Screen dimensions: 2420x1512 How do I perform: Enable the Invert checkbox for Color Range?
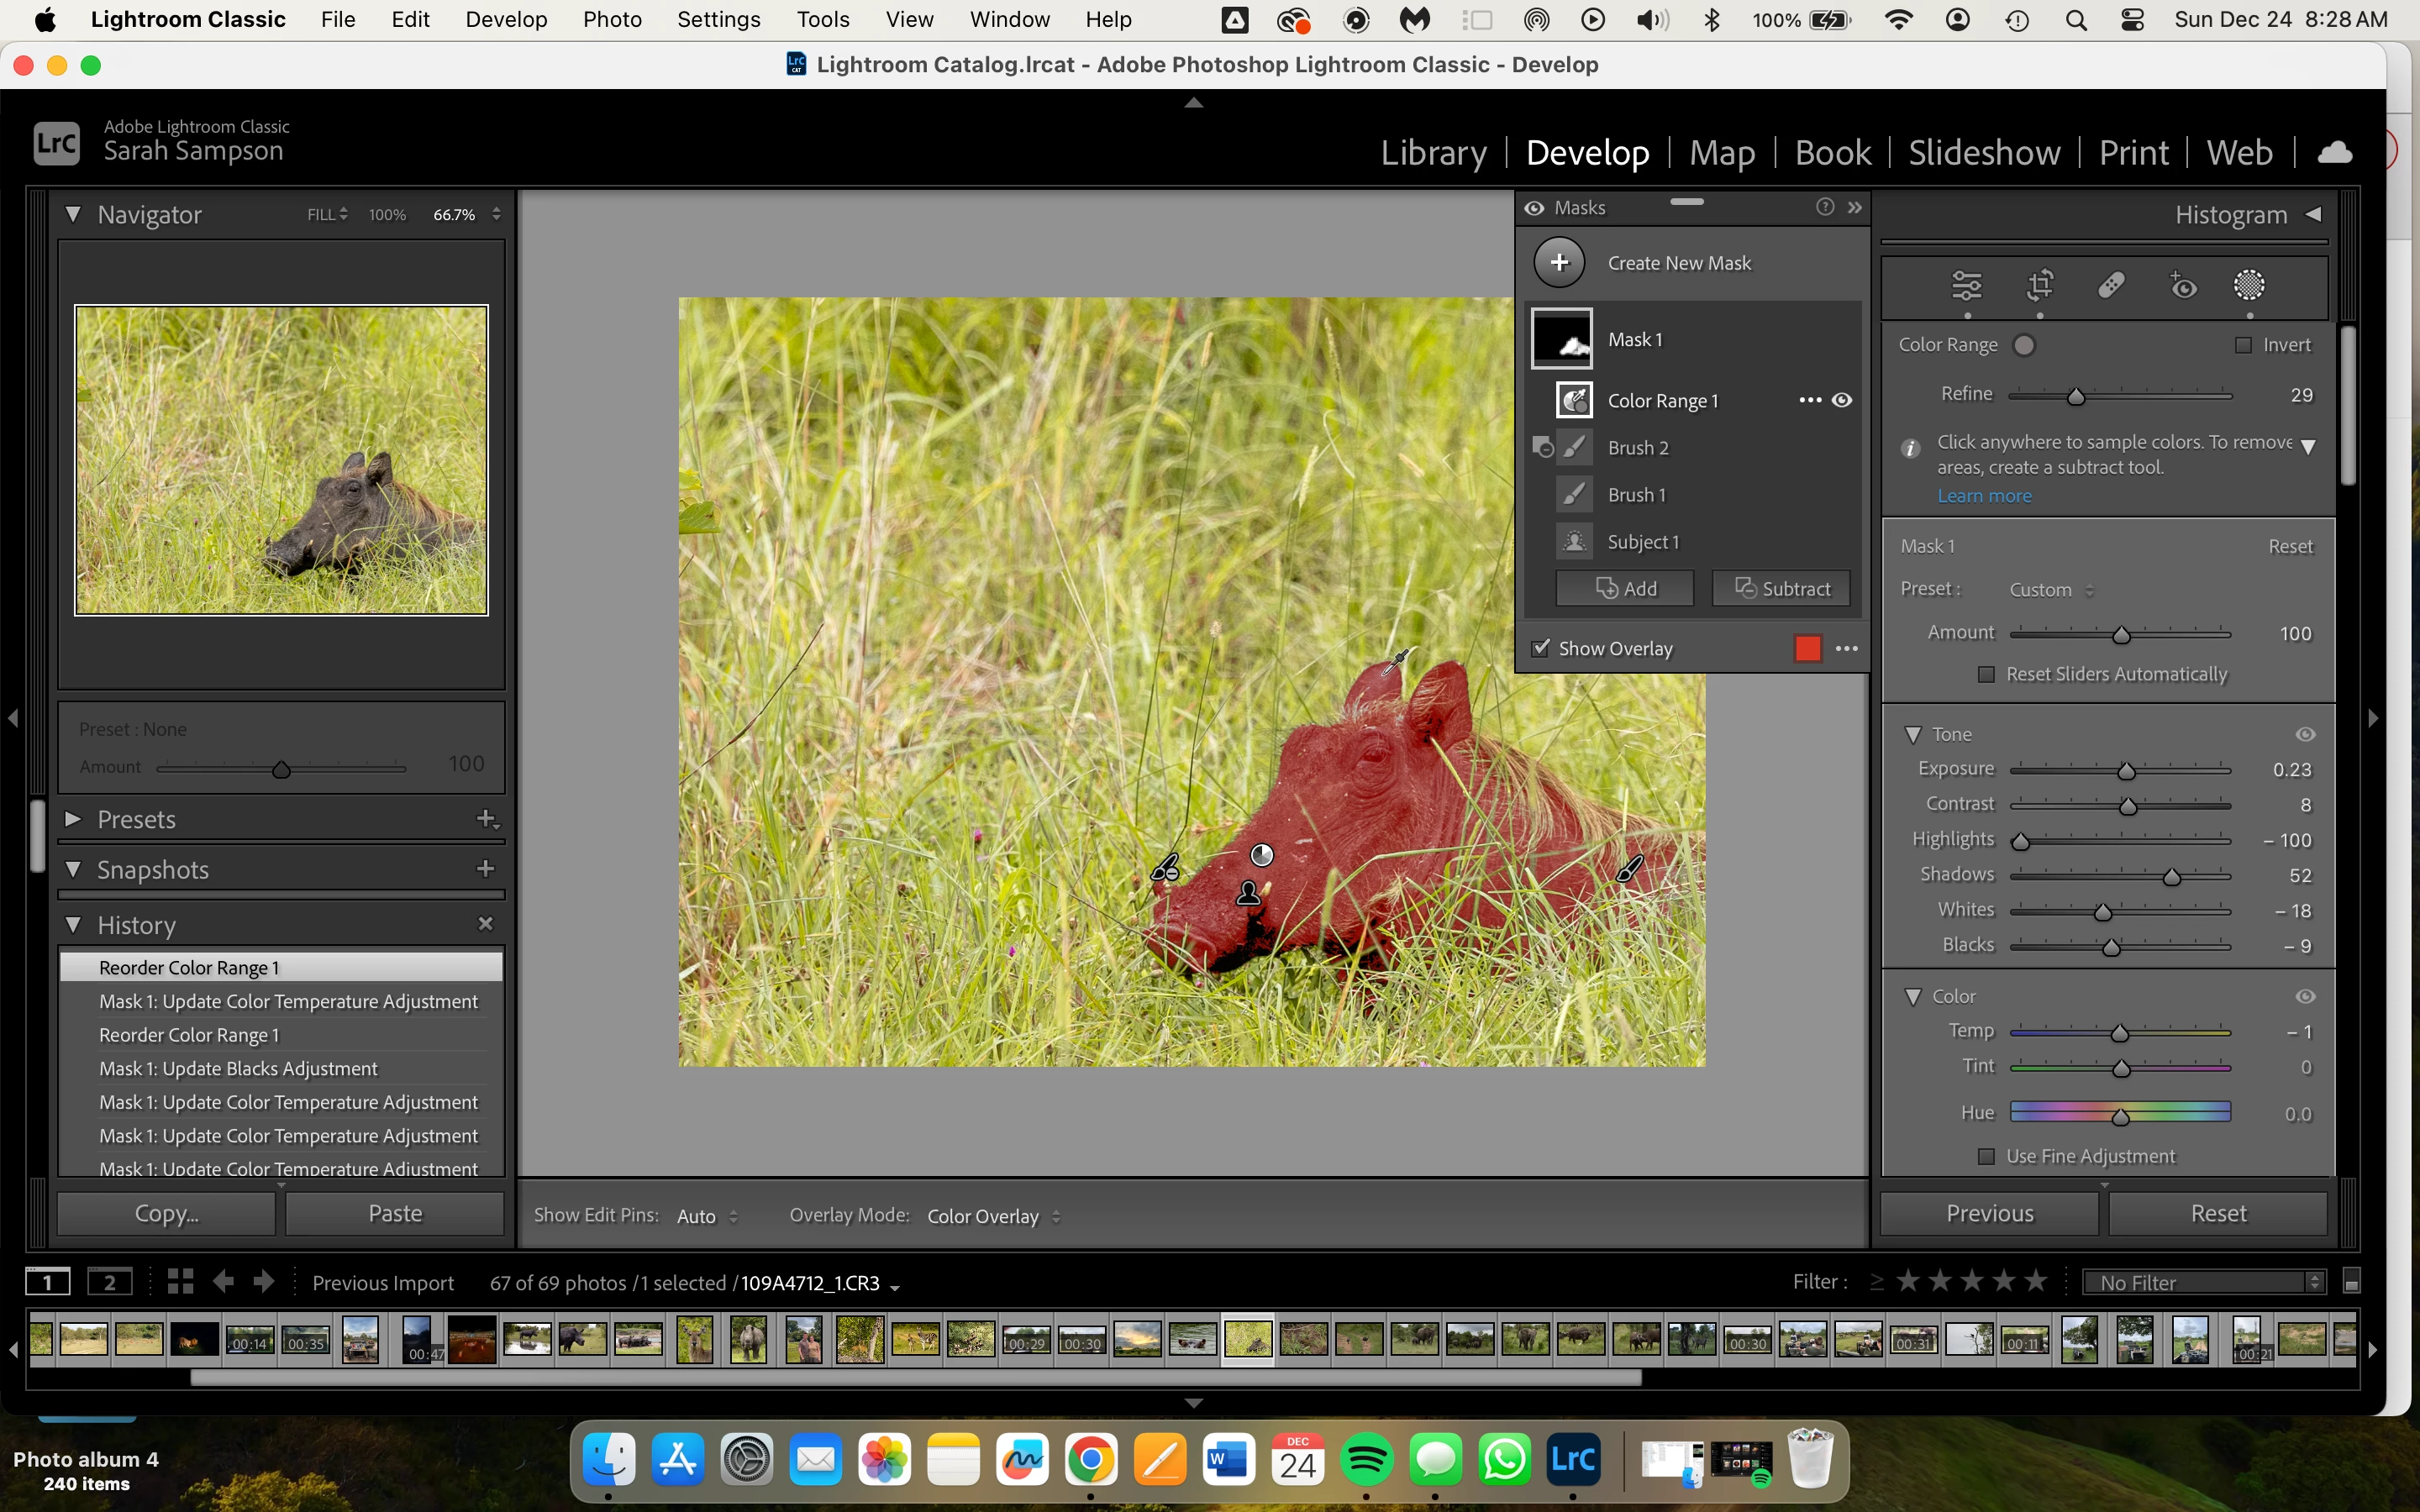pyautogui.click(x=2243, y=345)
